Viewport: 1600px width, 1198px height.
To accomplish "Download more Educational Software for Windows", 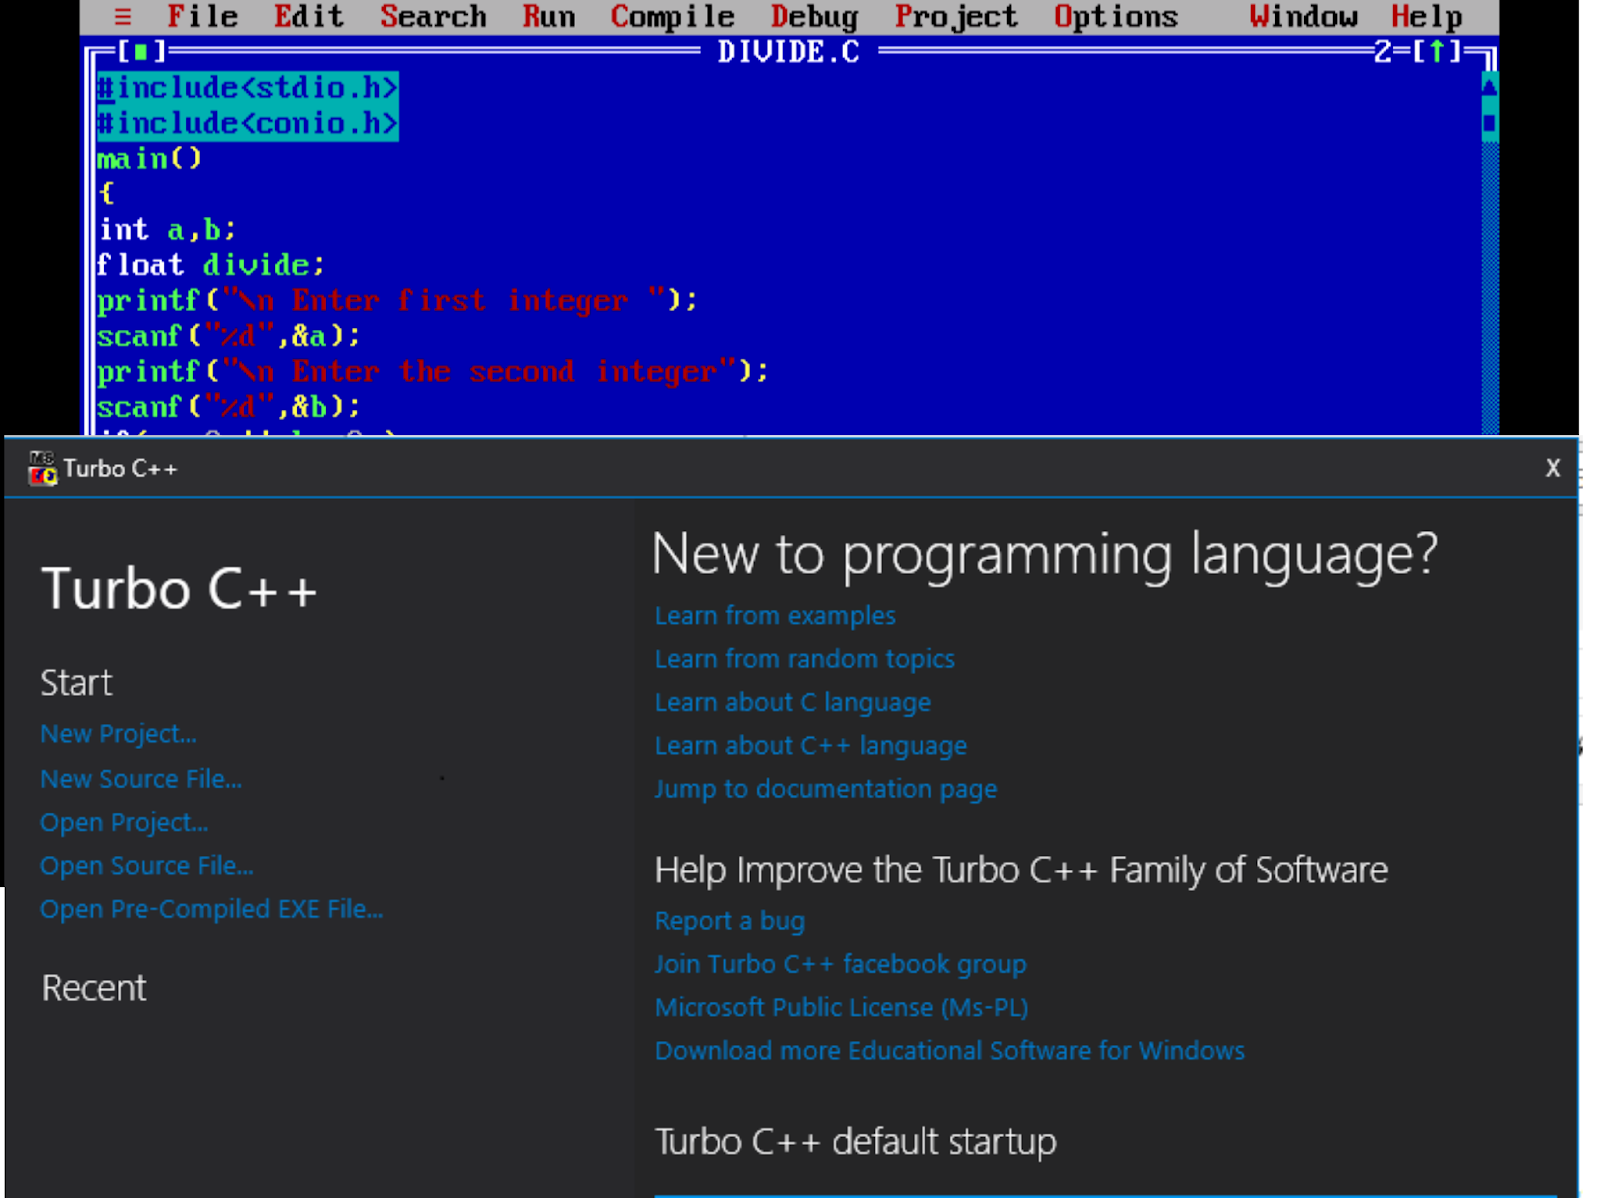I will click(949, 1051).
